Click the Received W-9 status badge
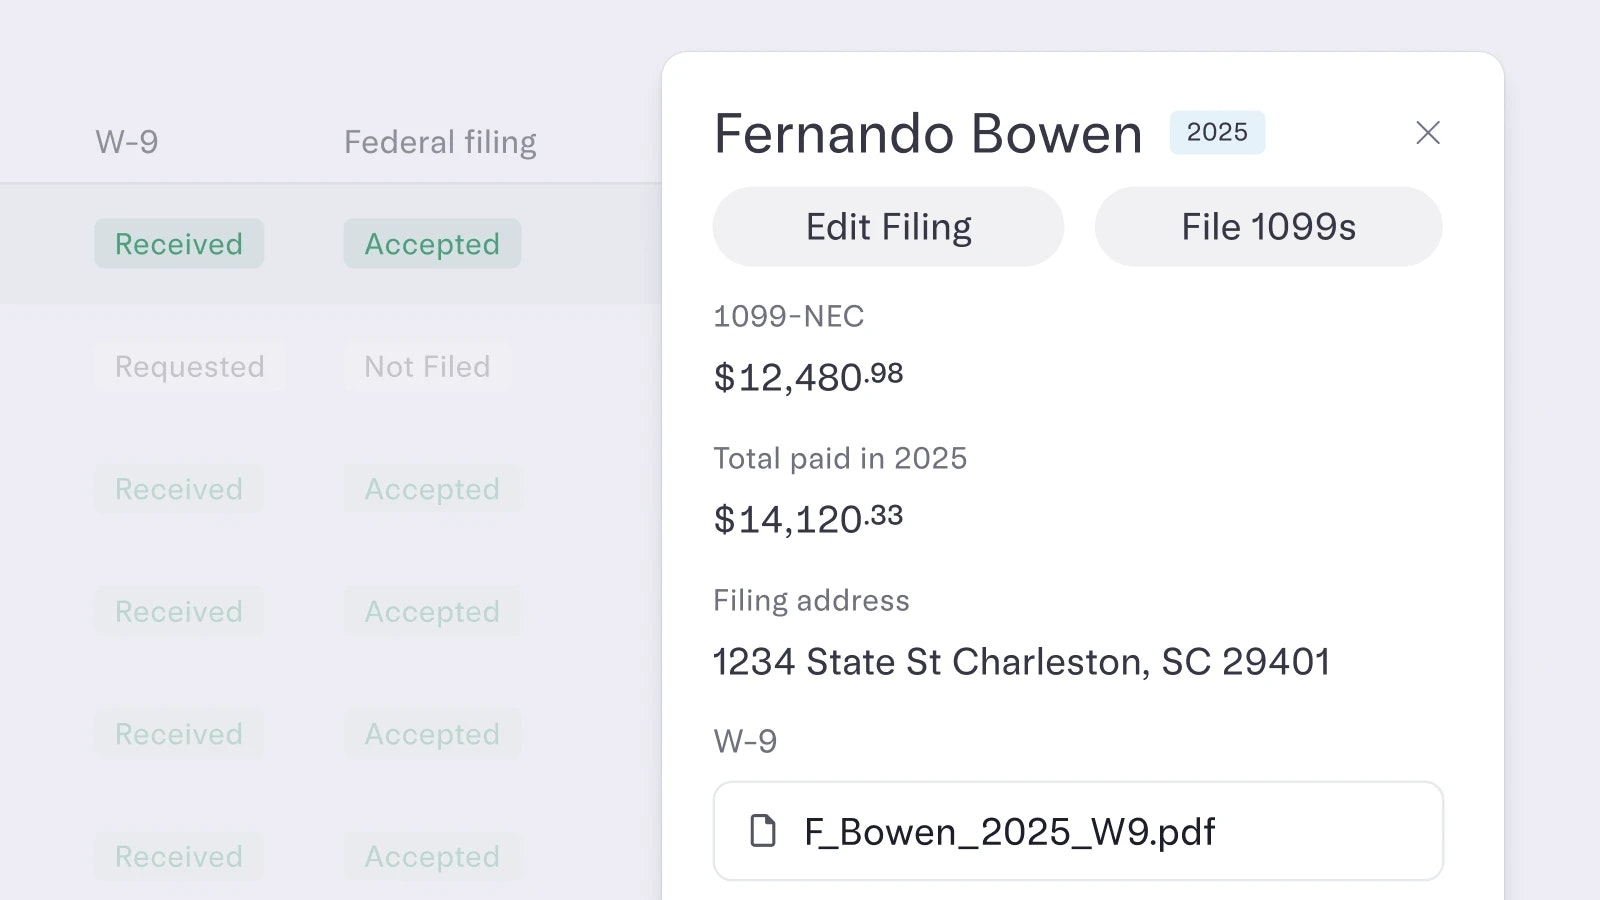This screenshot has height=900, width=1600. click(179, 243)
